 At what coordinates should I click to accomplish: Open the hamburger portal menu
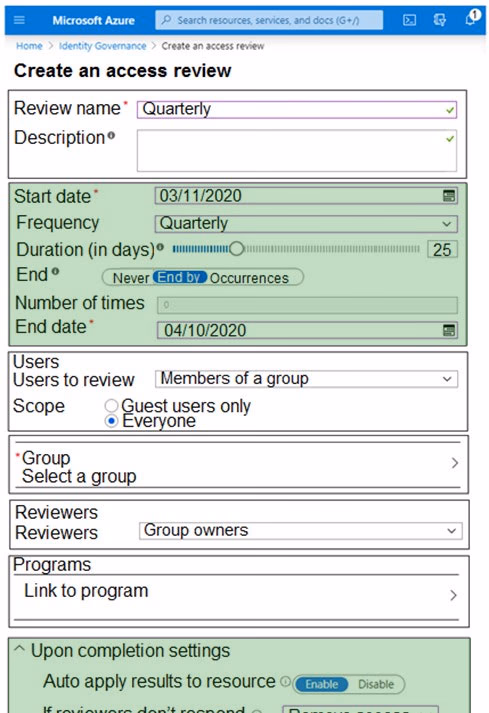click(x=19, y=20)
